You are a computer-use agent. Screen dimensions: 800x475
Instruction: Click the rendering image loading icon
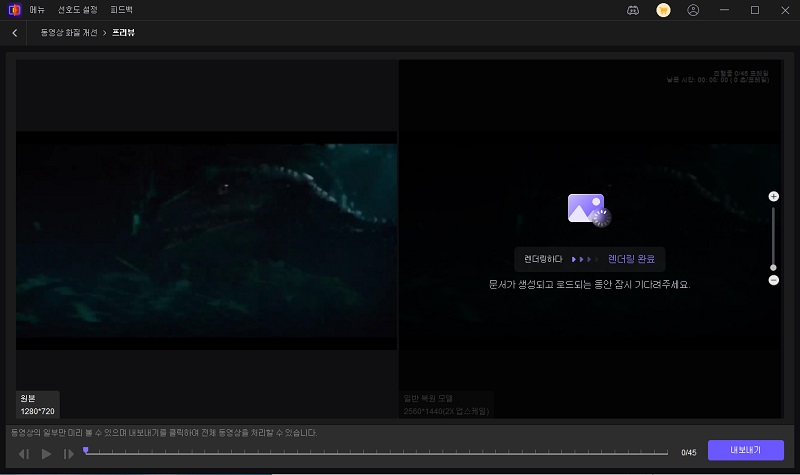coord(589,210)
